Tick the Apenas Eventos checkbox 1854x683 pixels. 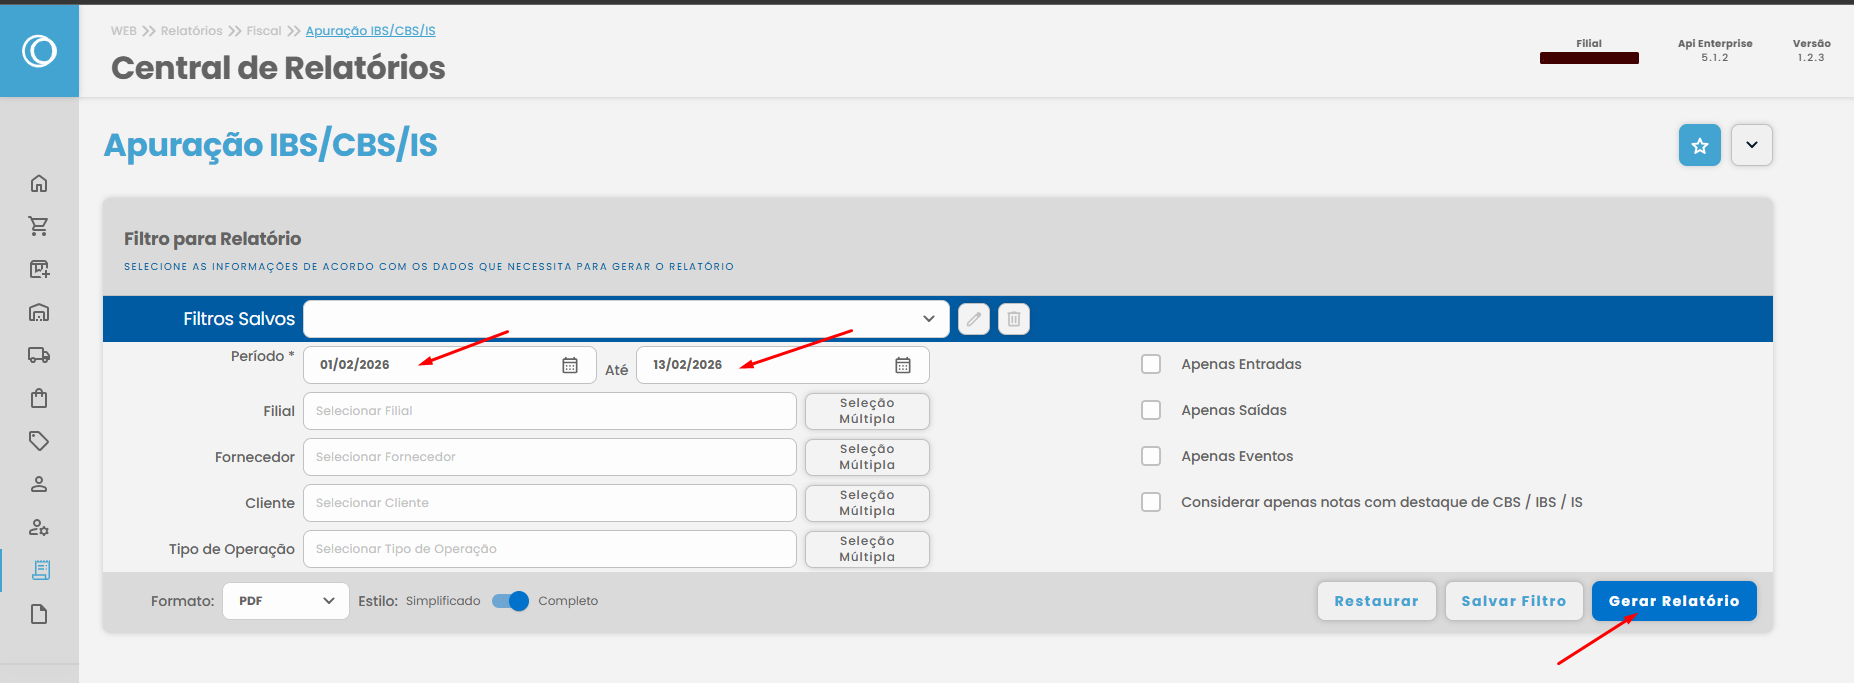(1151, 456)
